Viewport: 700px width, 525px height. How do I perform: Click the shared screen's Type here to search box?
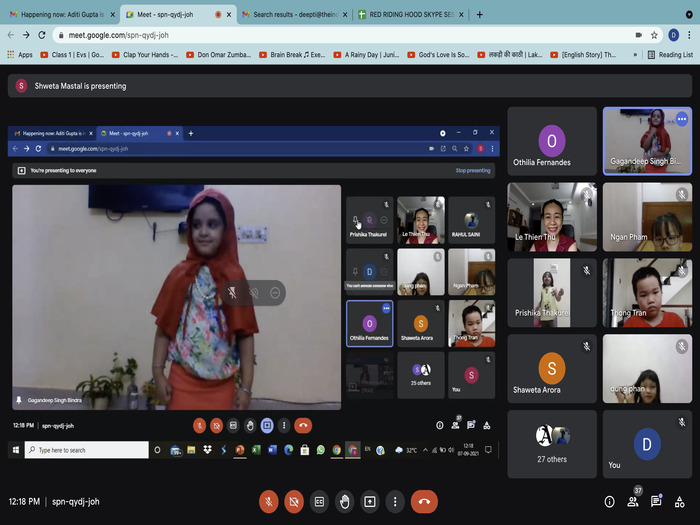coord(87,450)
